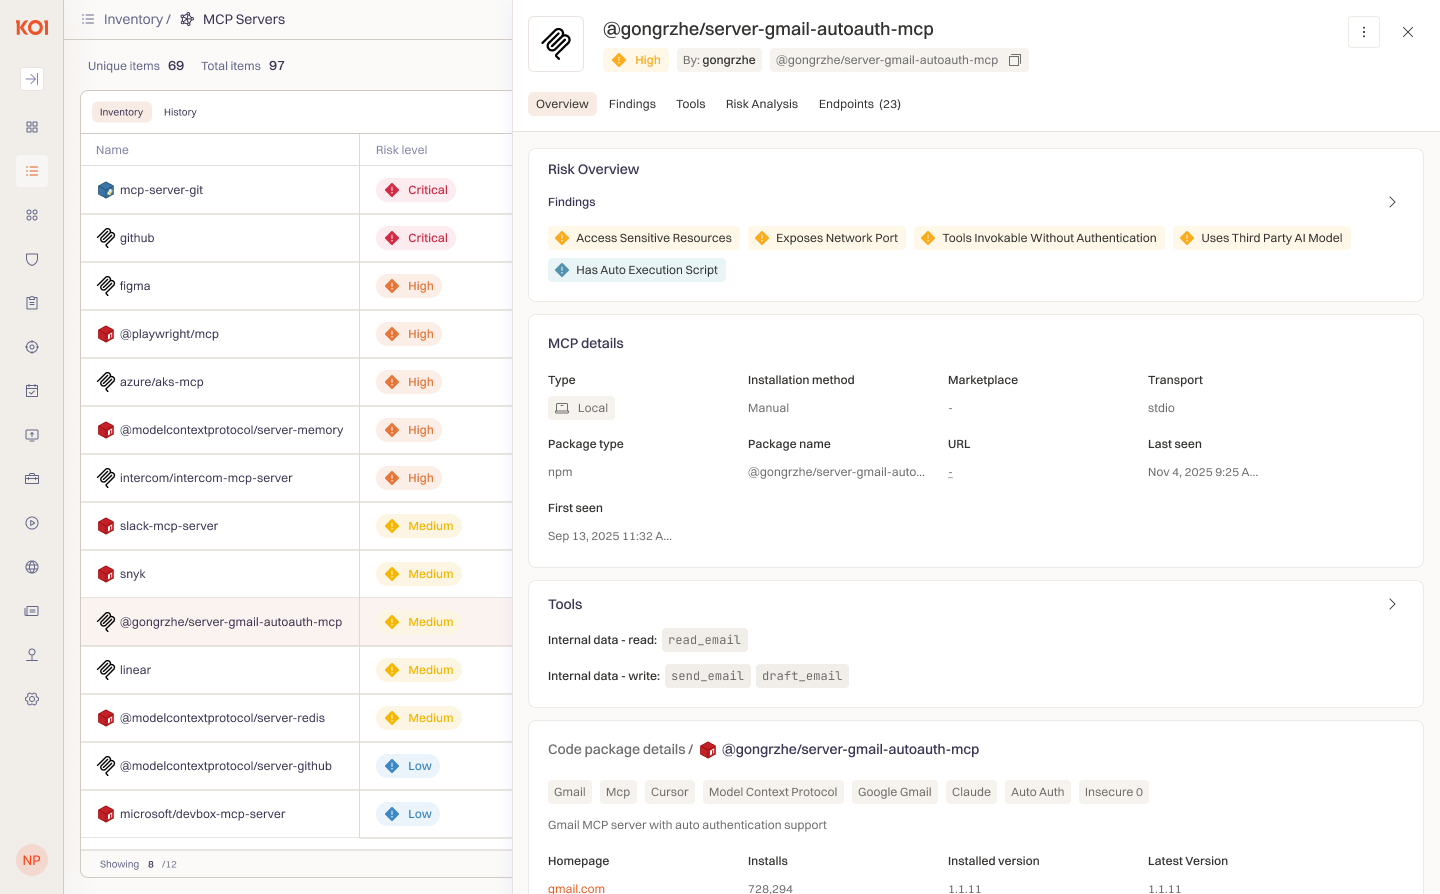
Task: Open the target crosshair sidebar icon
Action: point(32,347)
